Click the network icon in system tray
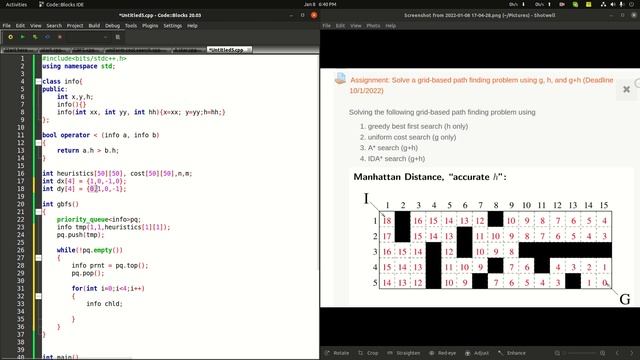 tap(603, 4)
